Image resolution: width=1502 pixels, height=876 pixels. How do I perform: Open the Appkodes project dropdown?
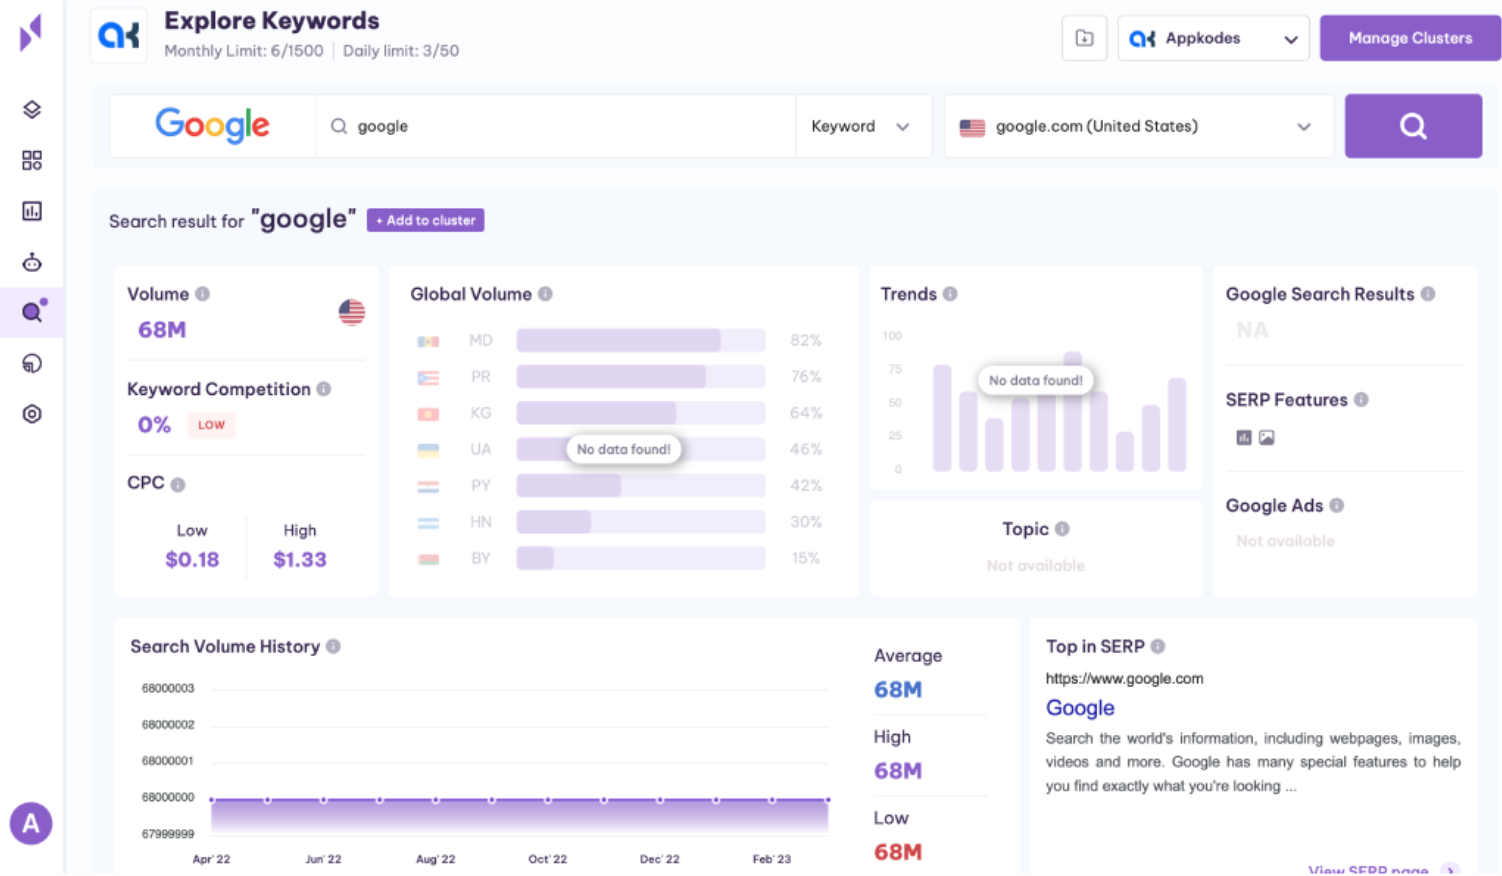tap(1213, 38)
